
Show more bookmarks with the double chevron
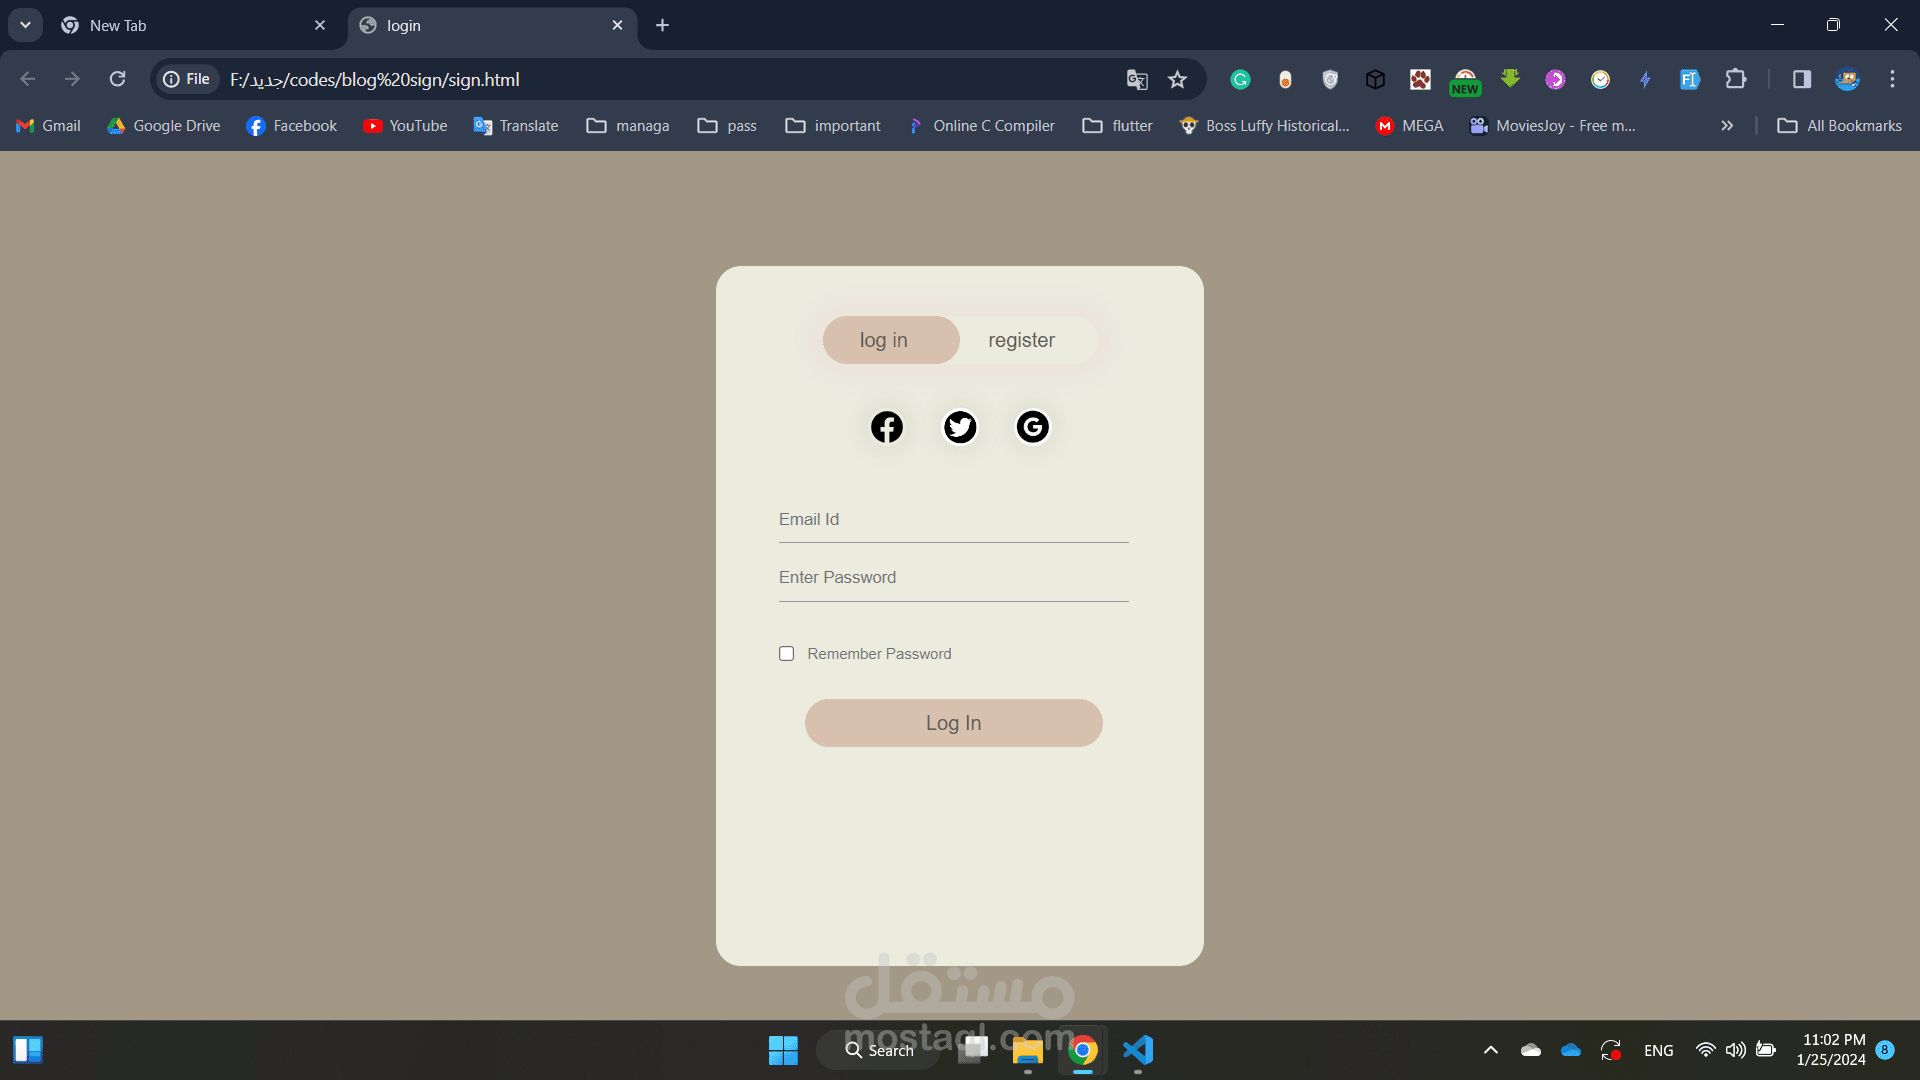[1727, 126]
